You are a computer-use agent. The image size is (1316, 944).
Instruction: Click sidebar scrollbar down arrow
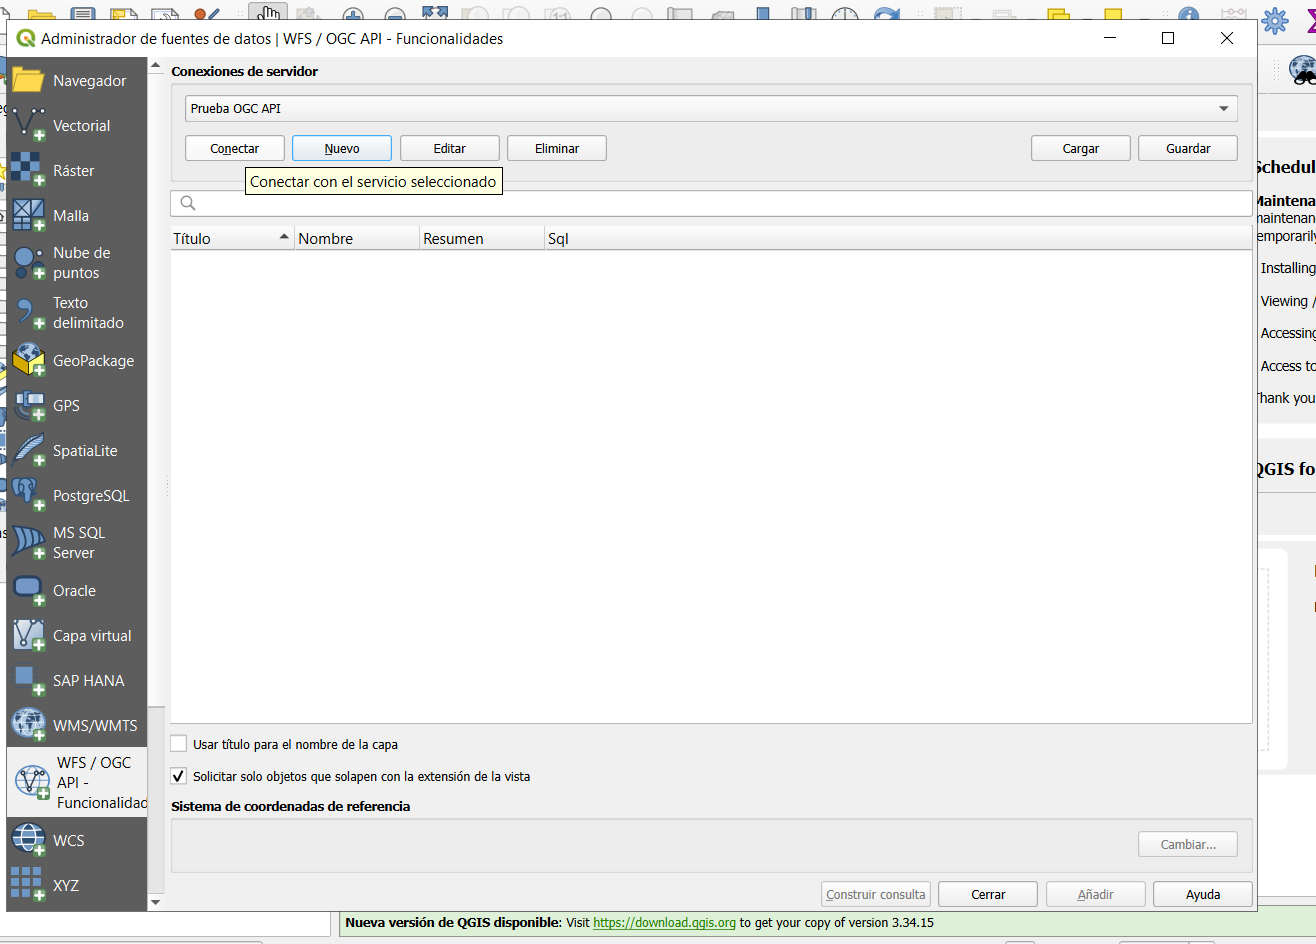[155, 902]
